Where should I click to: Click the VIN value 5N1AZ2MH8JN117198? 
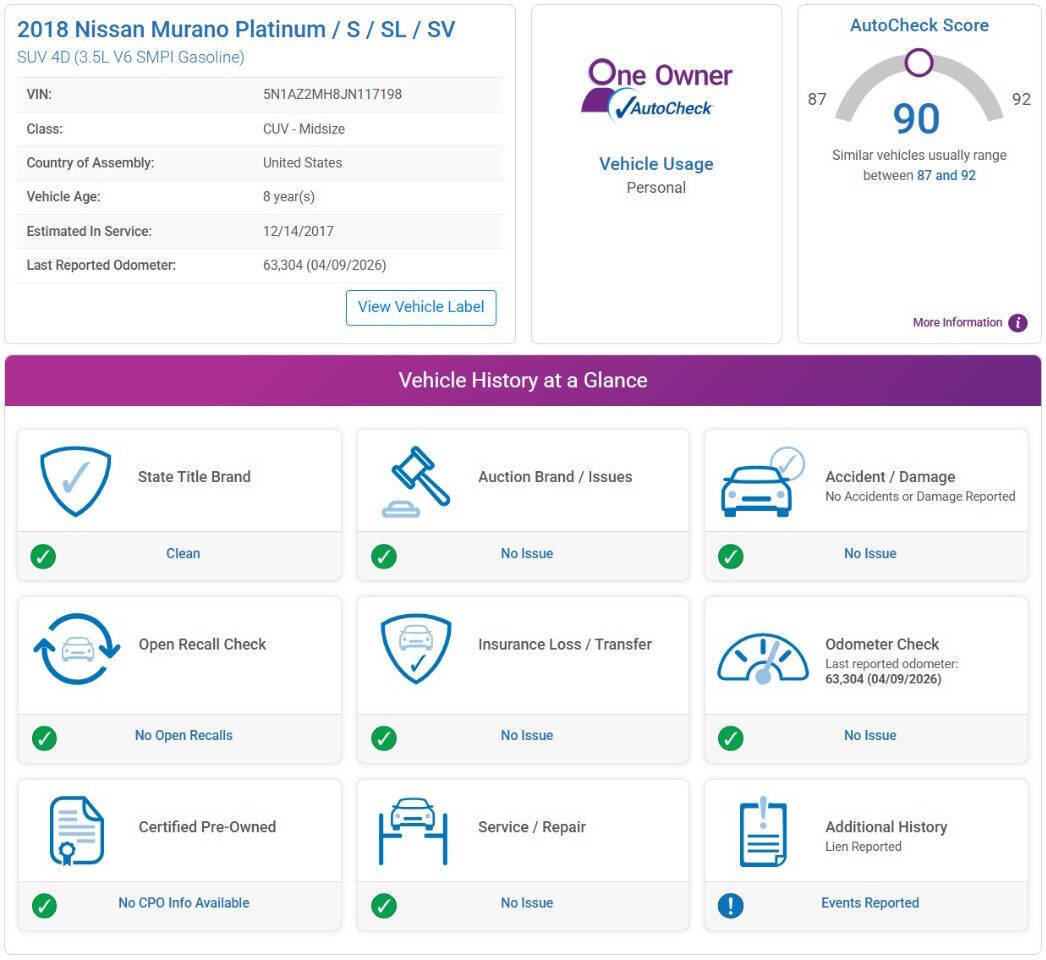332,94
